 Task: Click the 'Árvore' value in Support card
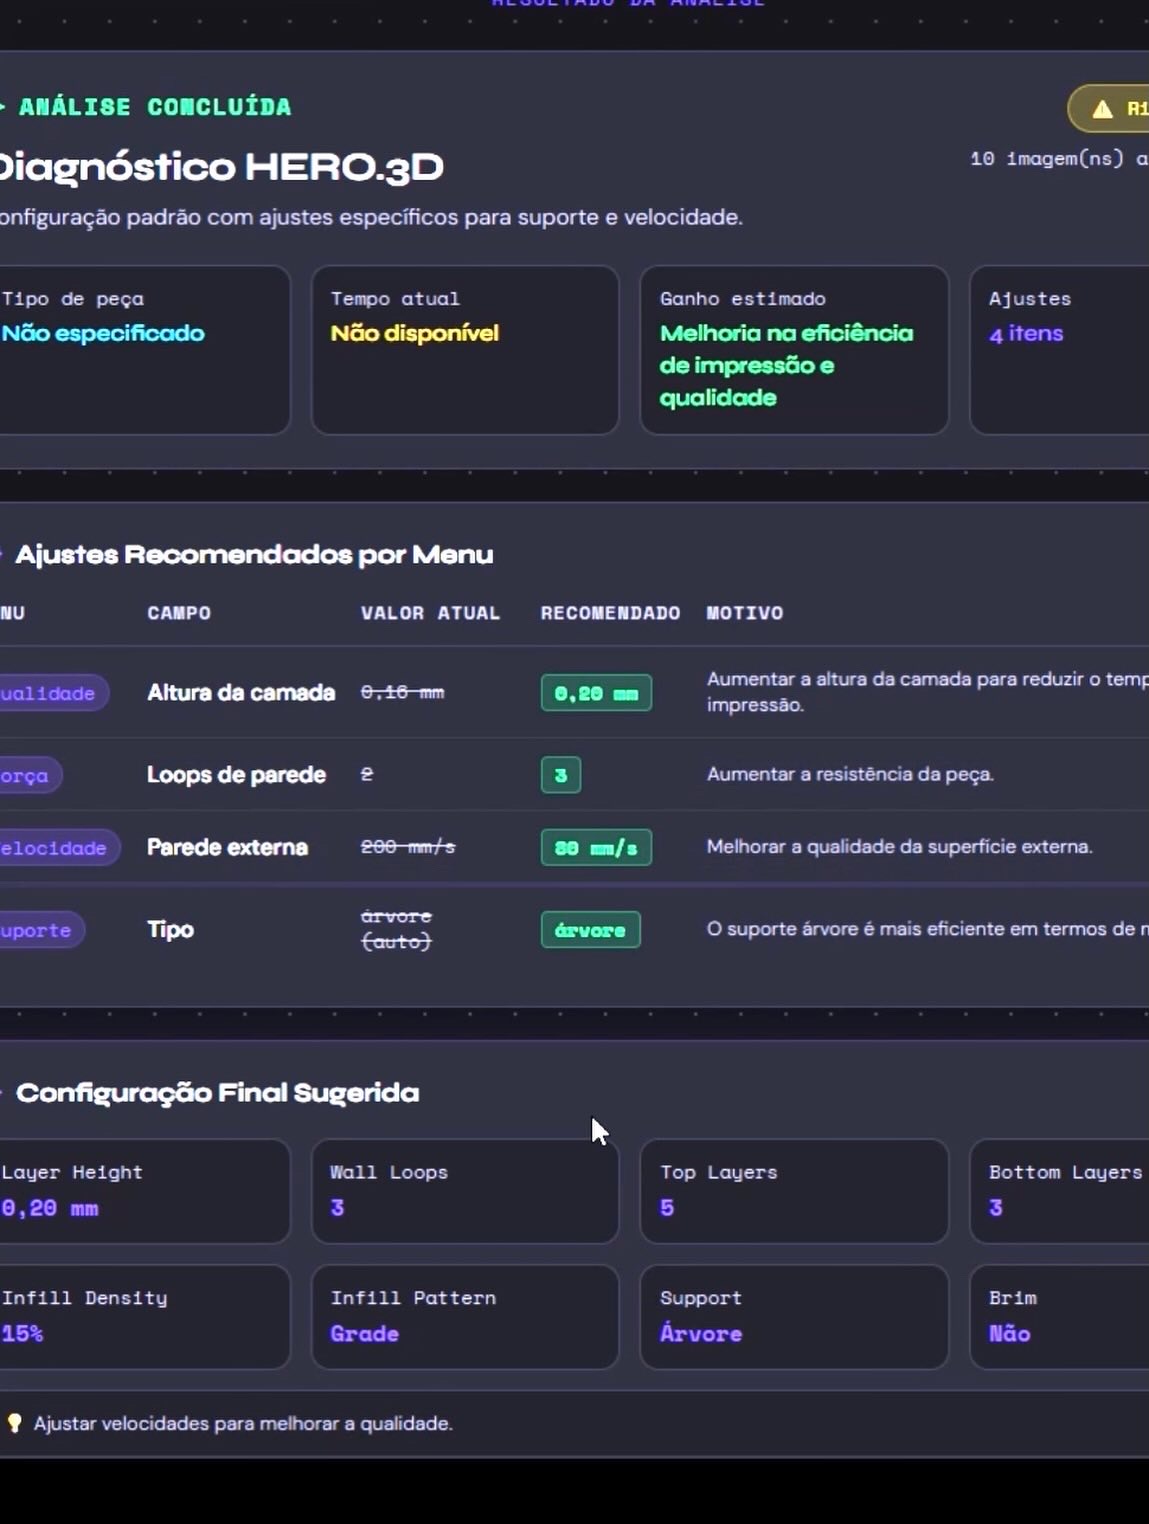tap(701, 1333)
